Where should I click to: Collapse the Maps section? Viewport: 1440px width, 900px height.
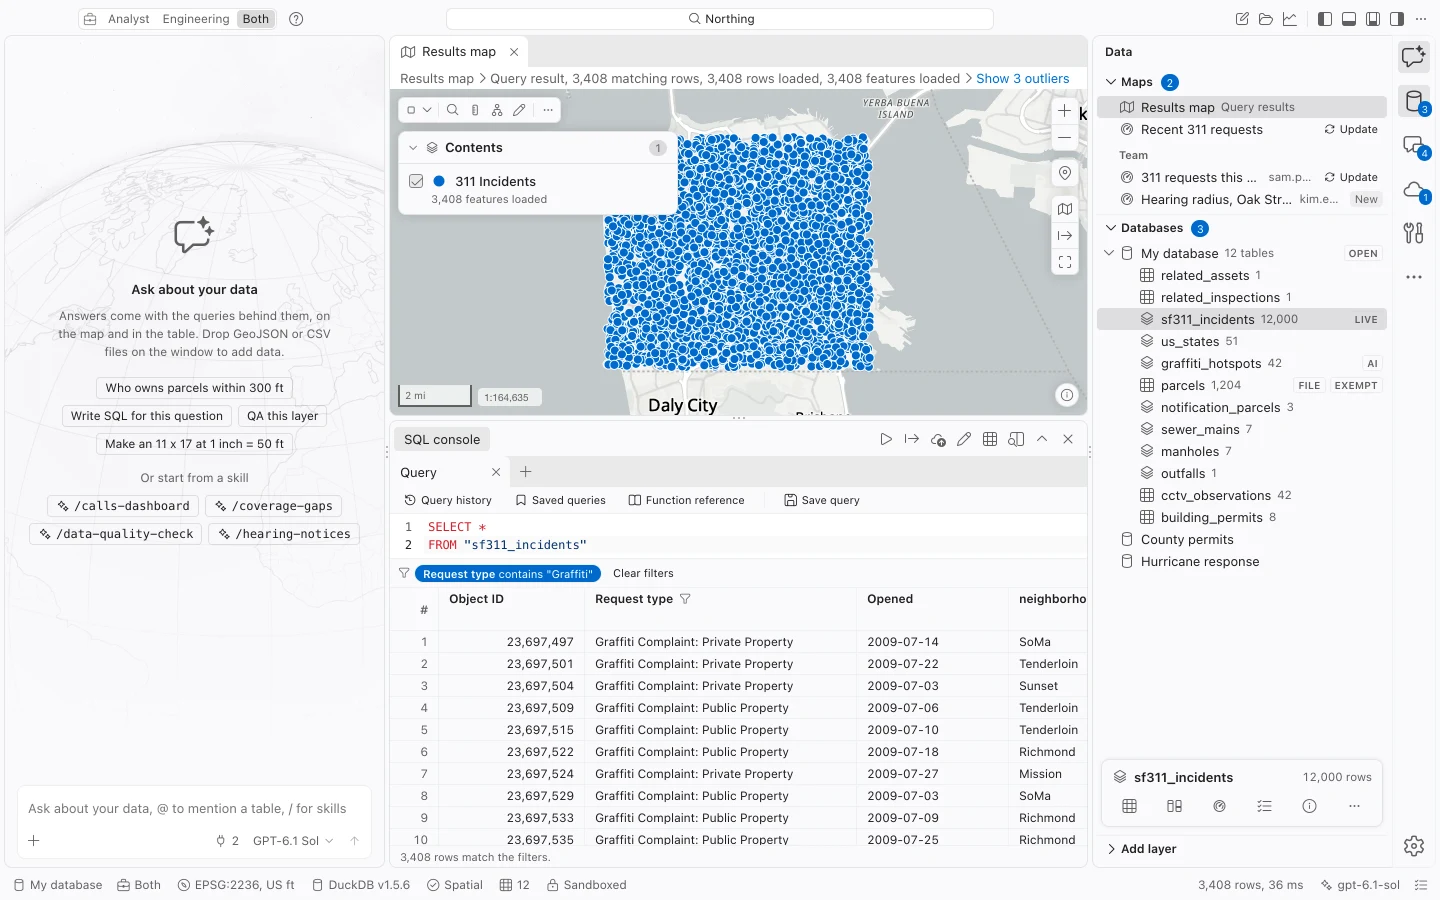[x=1111, y=82]
